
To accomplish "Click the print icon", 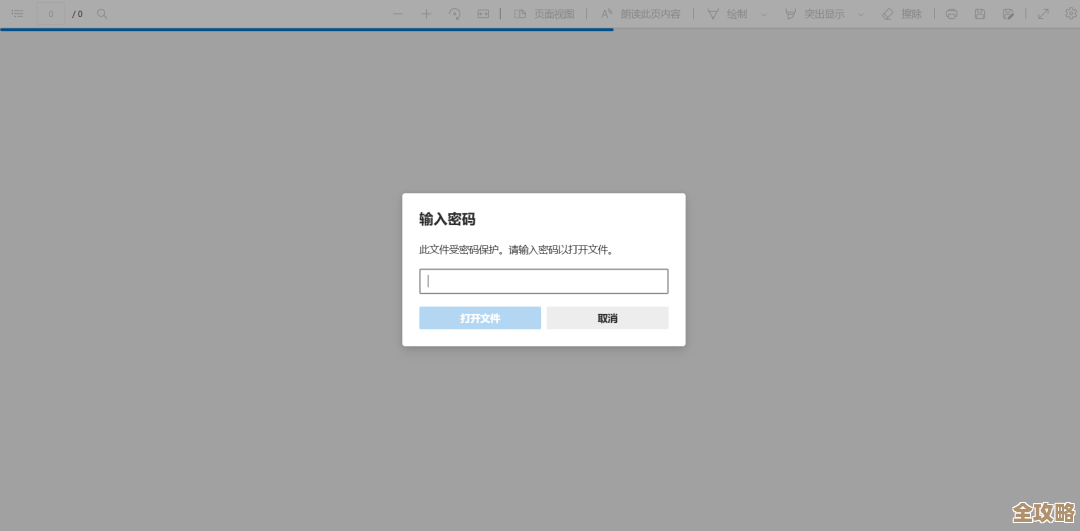I will (952, 14).
